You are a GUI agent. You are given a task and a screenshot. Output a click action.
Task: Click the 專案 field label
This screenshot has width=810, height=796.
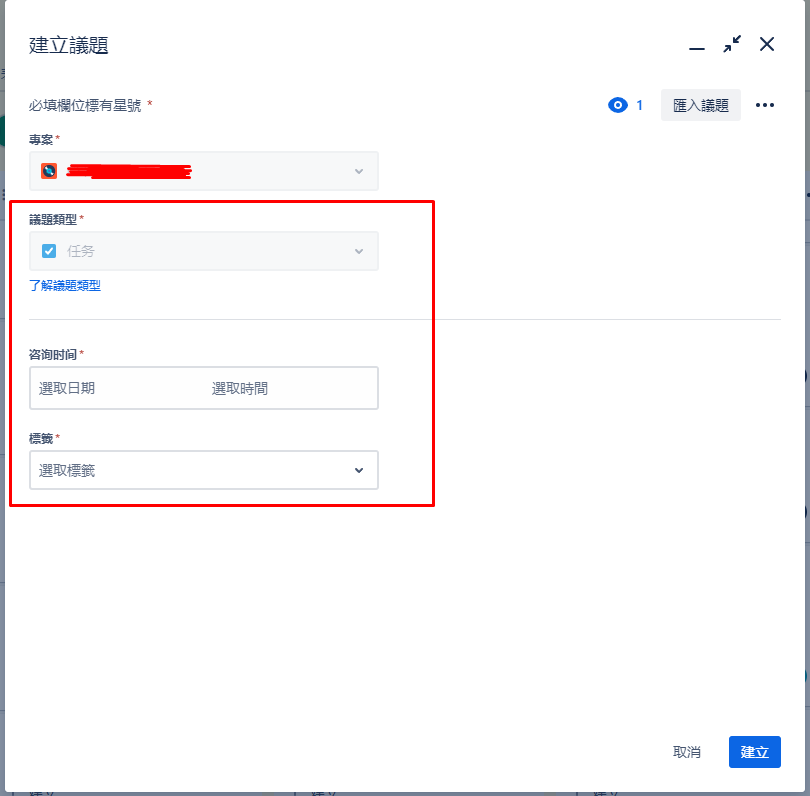click(41, 139)
